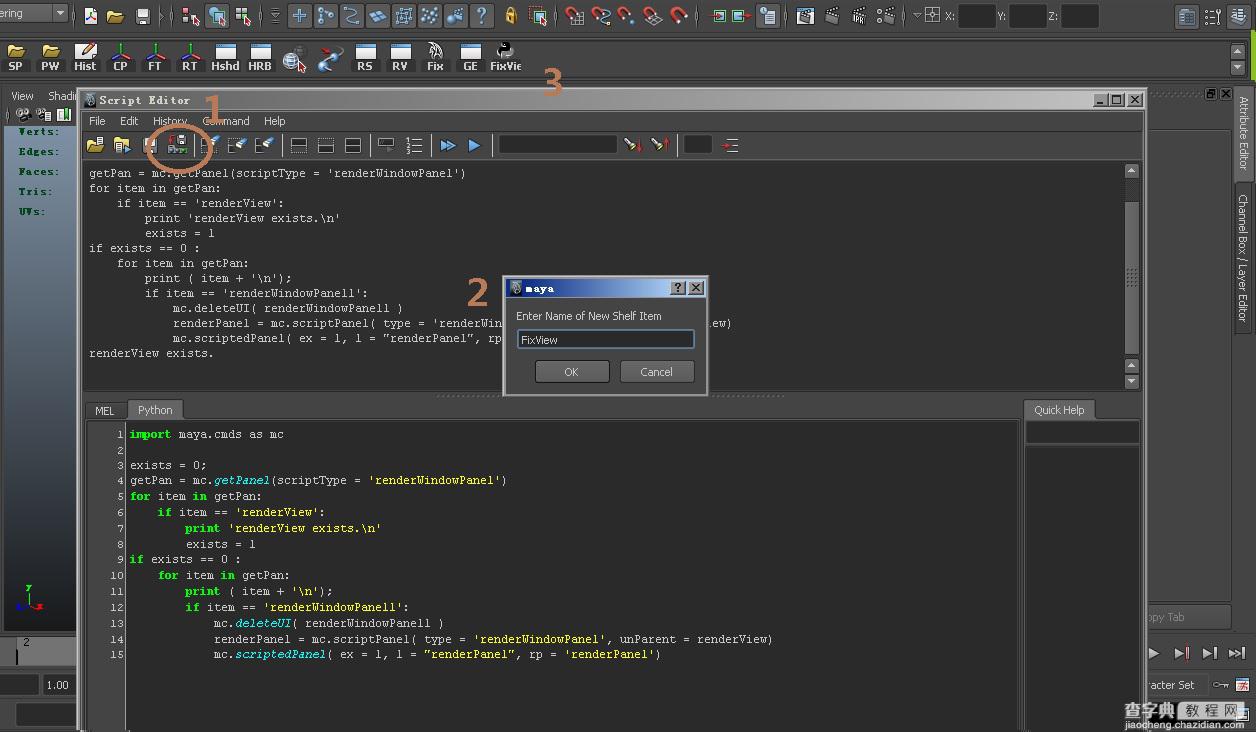Click the go to end playback button
This screenshot has height=732, width=1256.
(x=1237, y=653)
